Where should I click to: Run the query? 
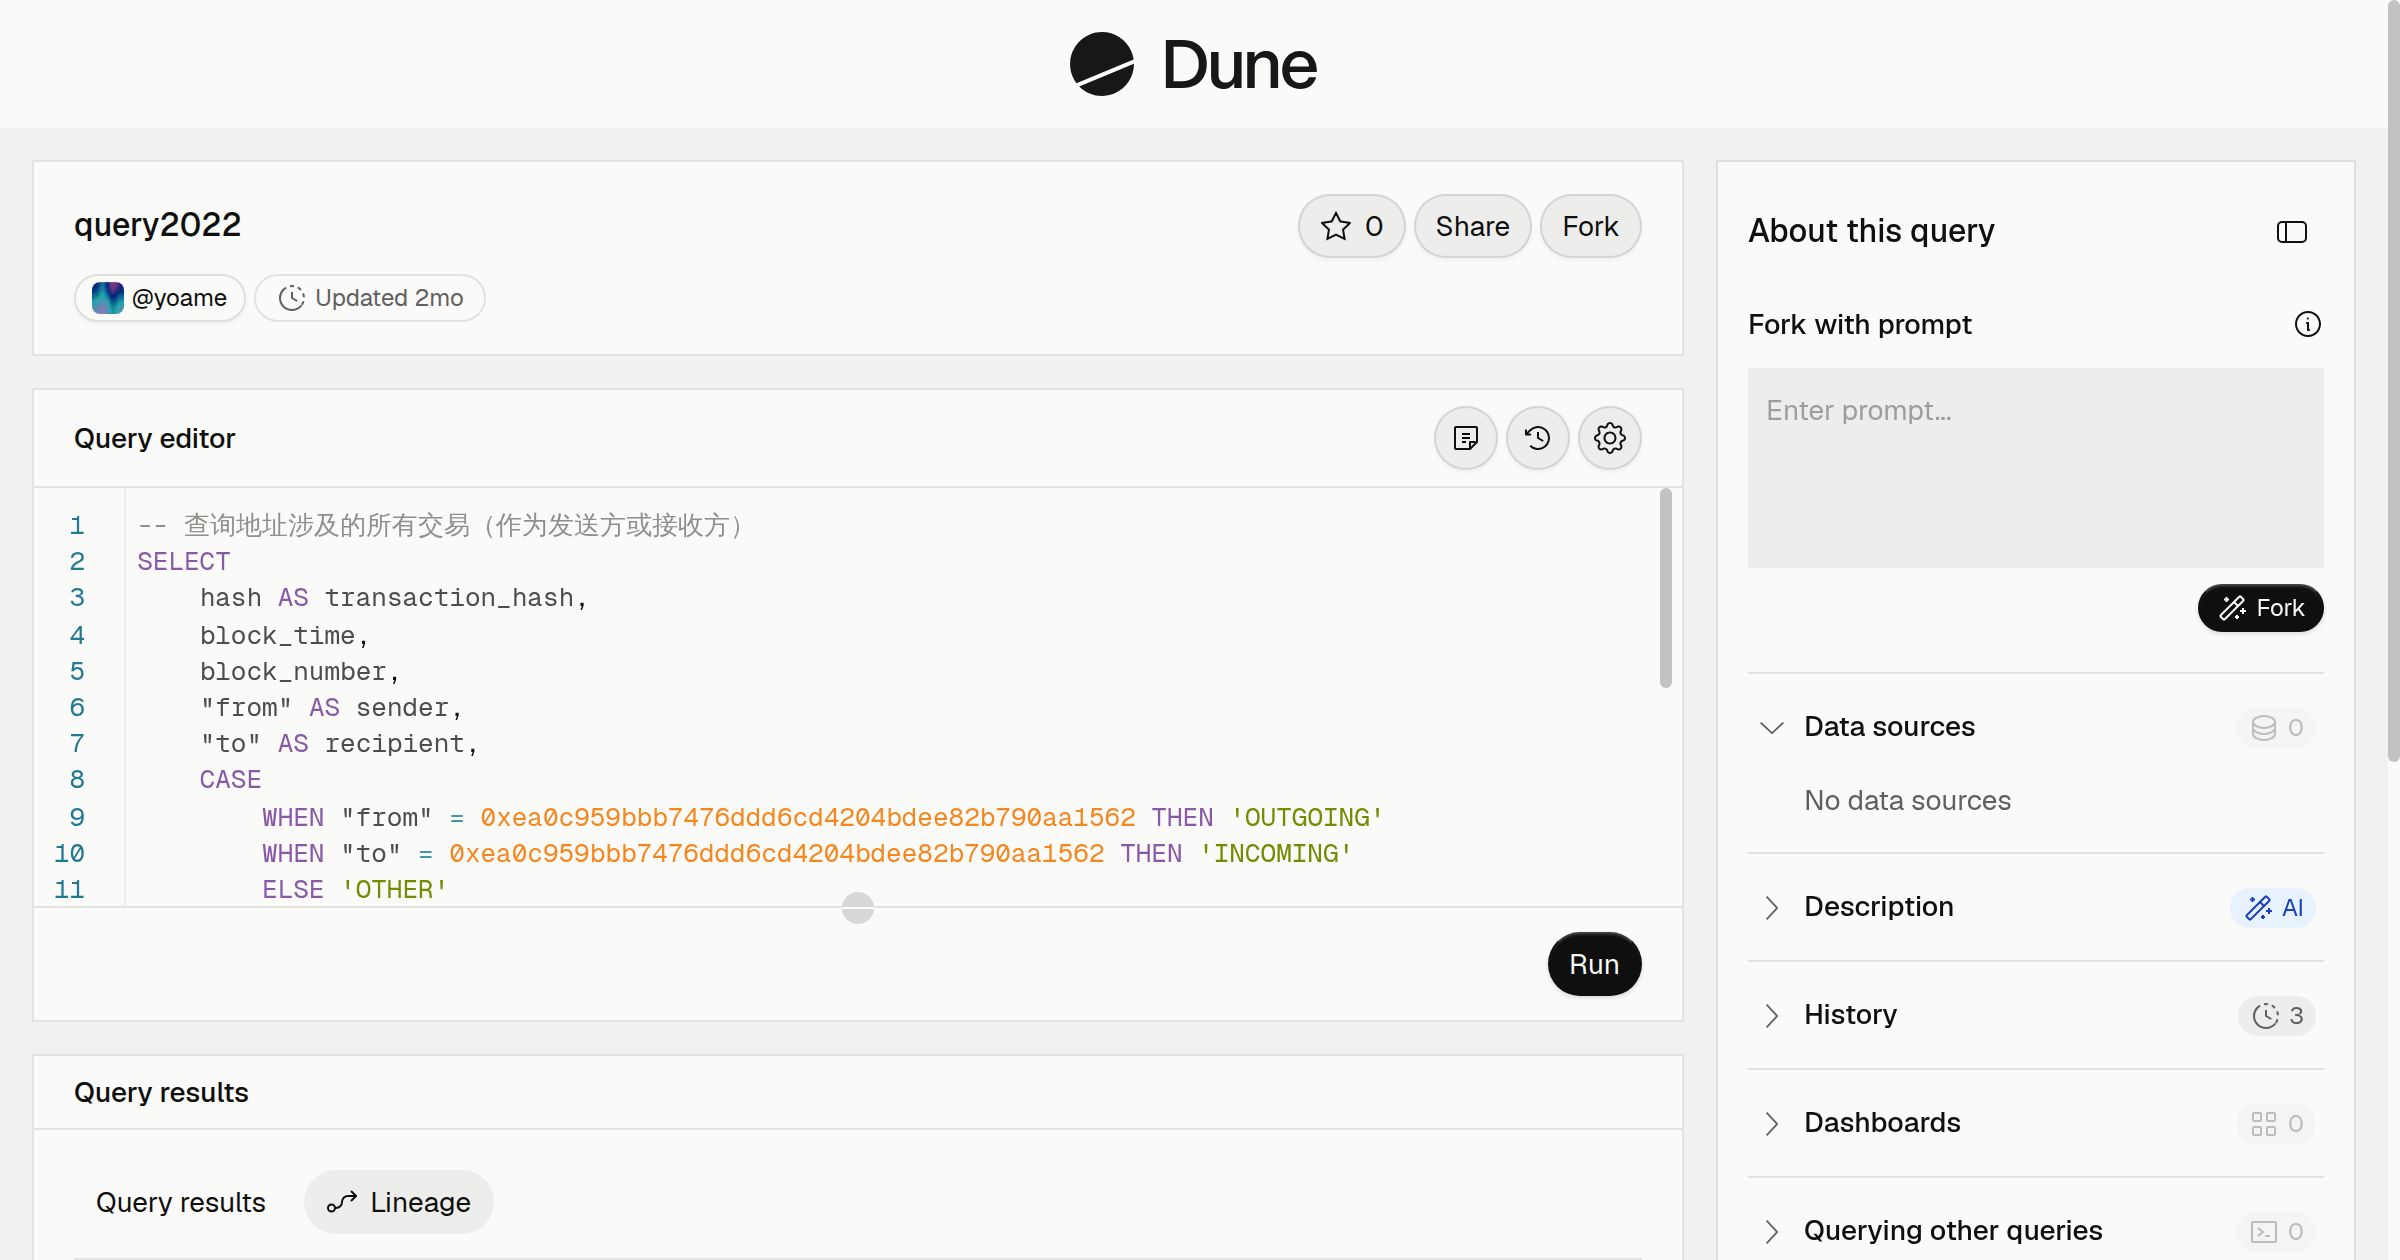click(x=1594, y=964)
